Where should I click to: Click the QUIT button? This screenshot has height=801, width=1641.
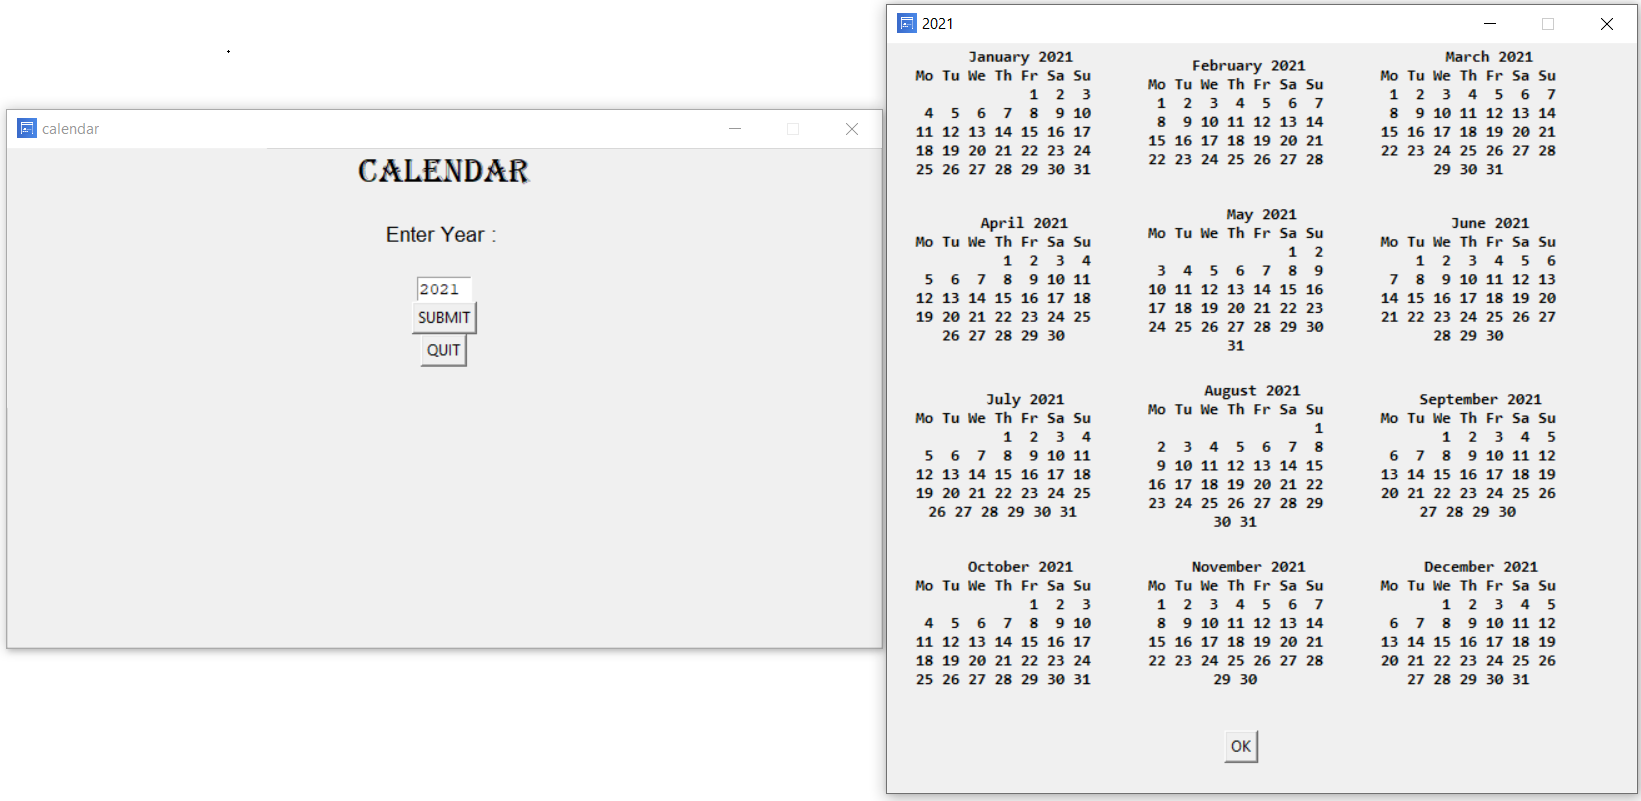click(444, 350)
